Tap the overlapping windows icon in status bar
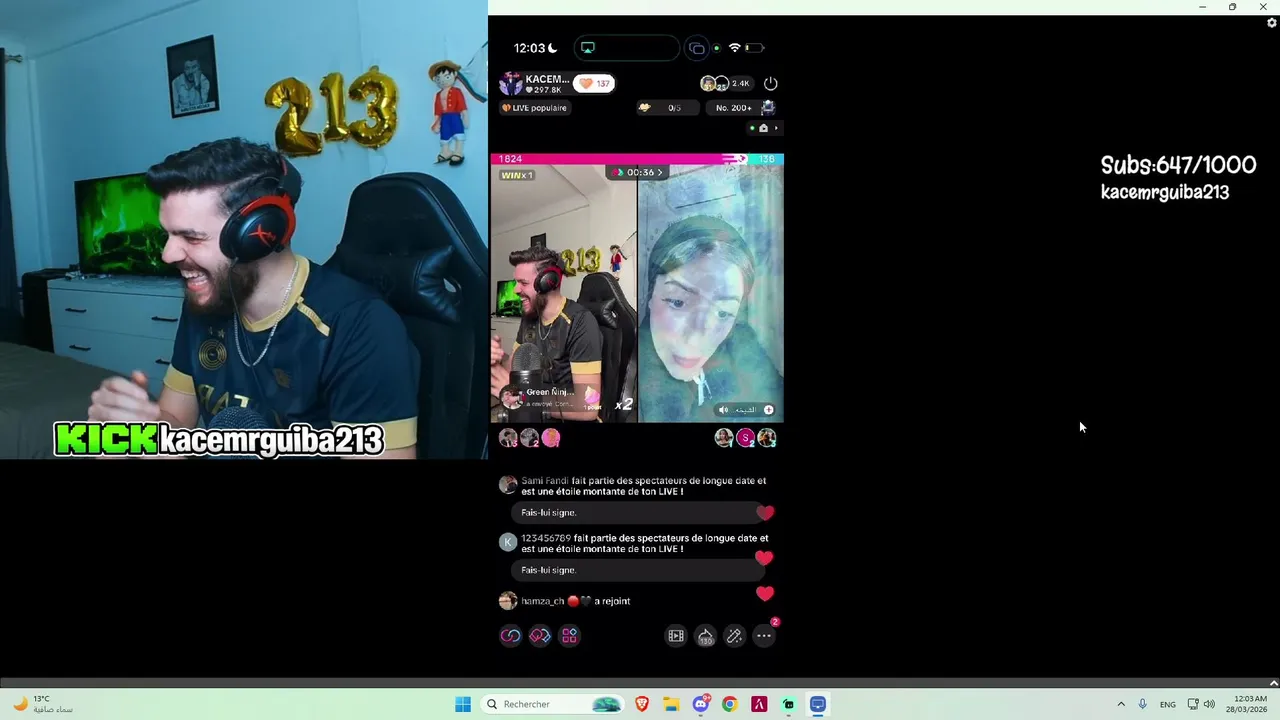Image resolution: width=1280 pixels, height=720 pixels. (697, 48)
